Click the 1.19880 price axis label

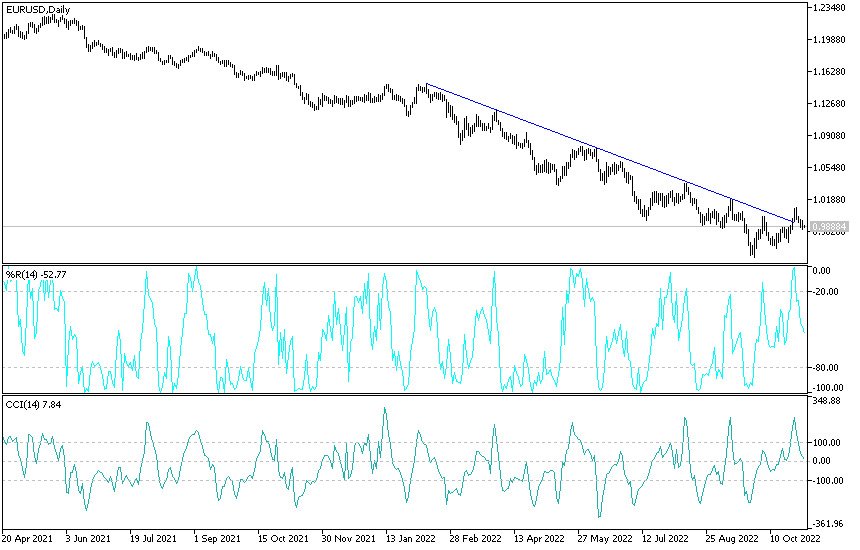click(829, 39)
